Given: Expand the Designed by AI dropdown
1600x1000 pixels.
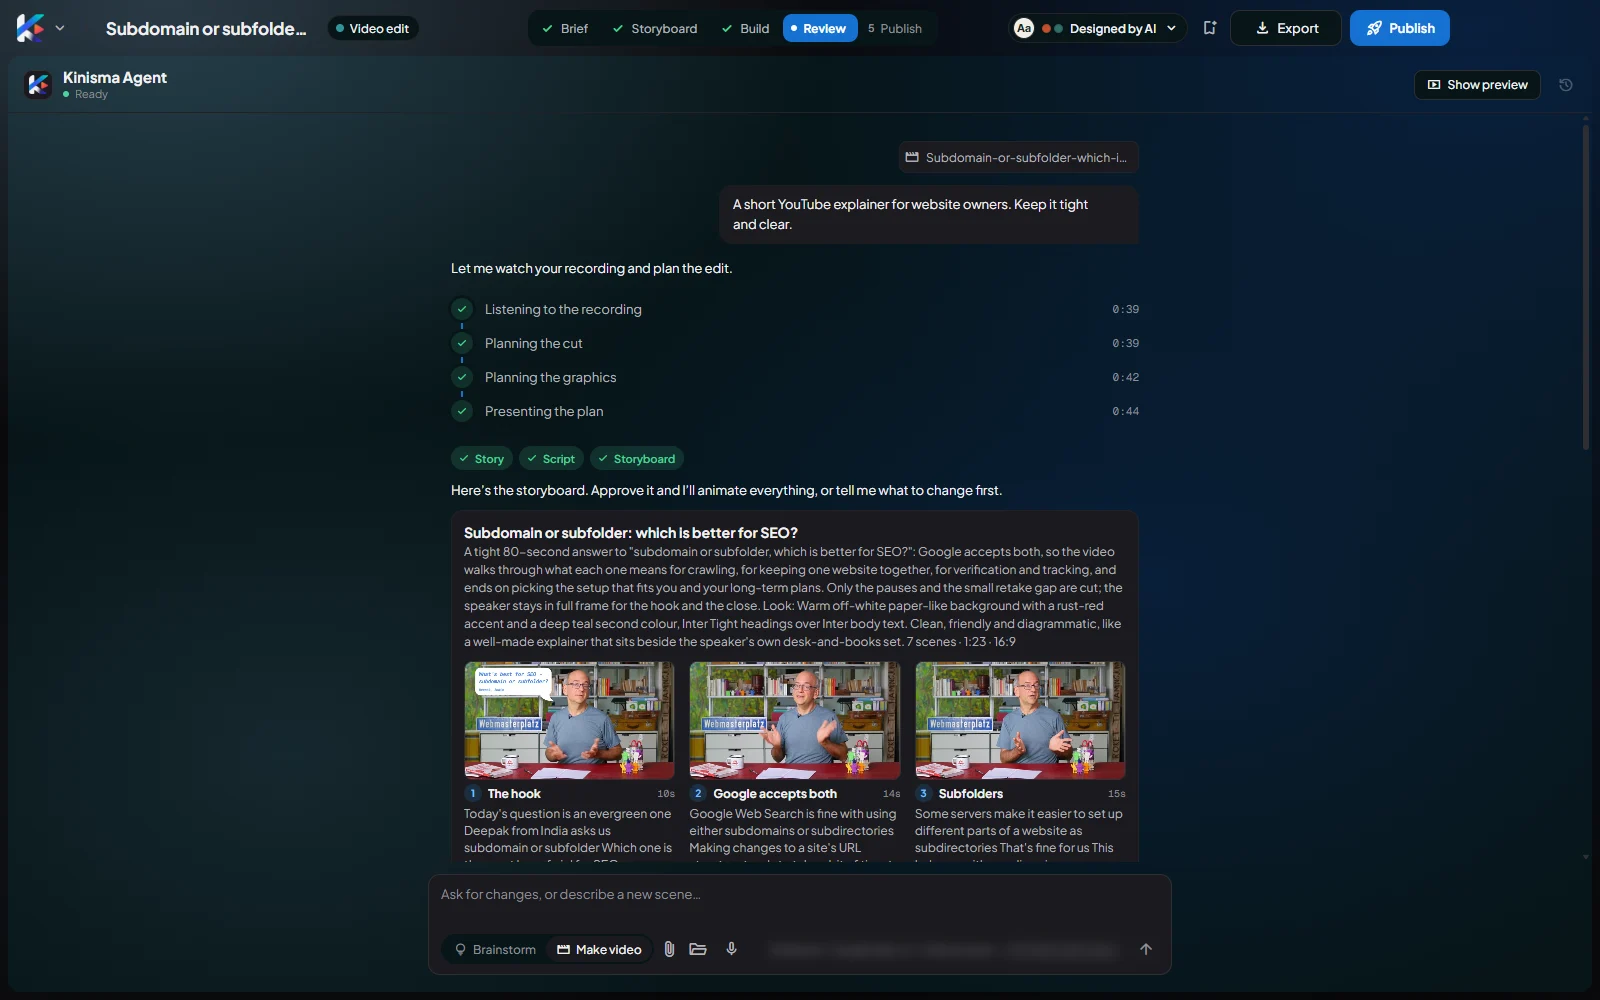Looking at the screenshot, I should coord(1099,28).
